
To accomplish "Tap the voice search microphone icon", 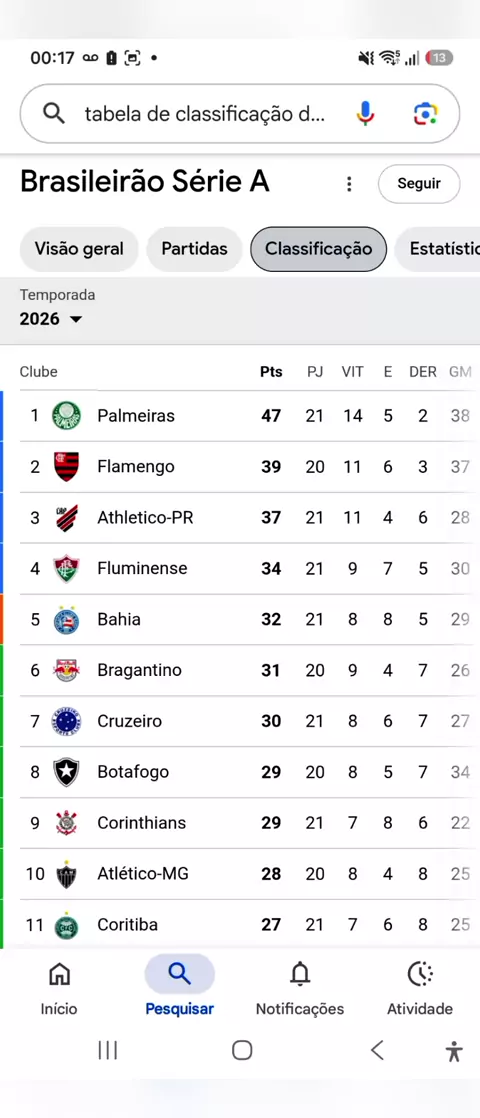I will (x=364, y=113).
